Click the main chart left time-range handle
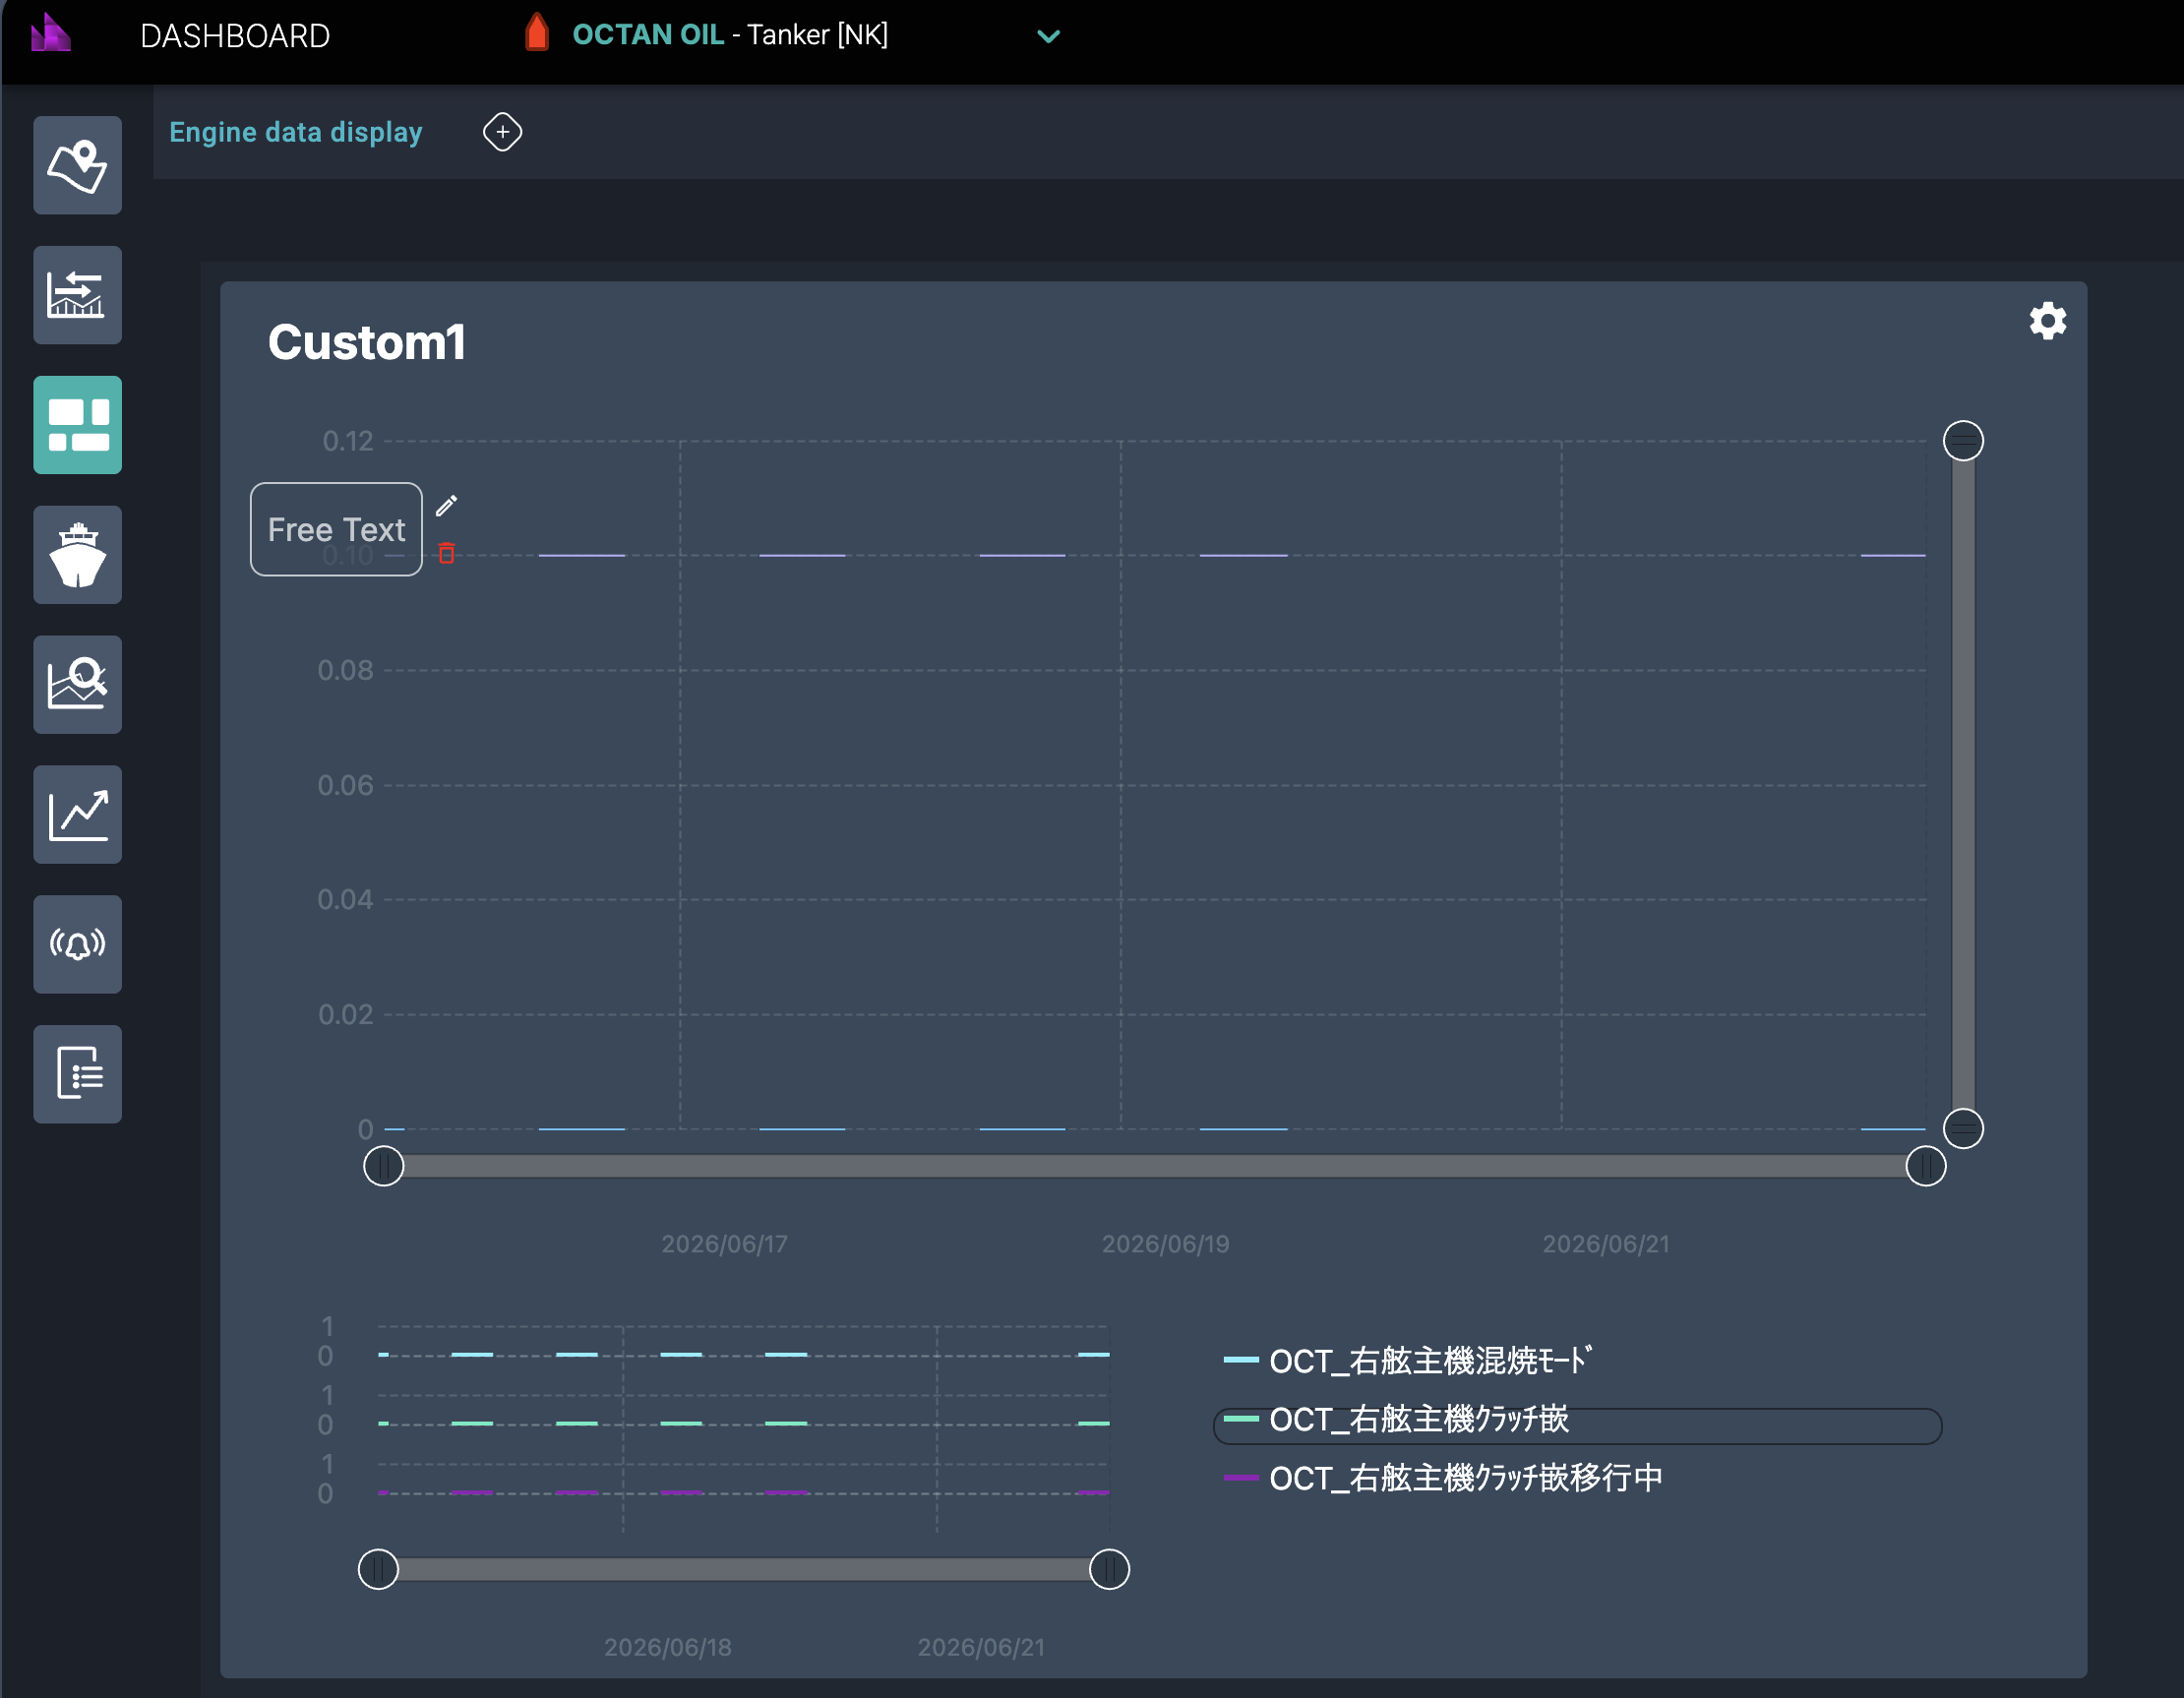 pos(383,1166)
